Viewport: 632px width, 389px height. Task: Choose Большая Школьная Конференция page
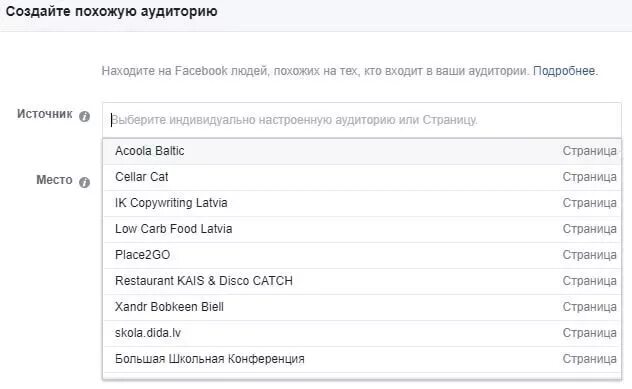362,359
